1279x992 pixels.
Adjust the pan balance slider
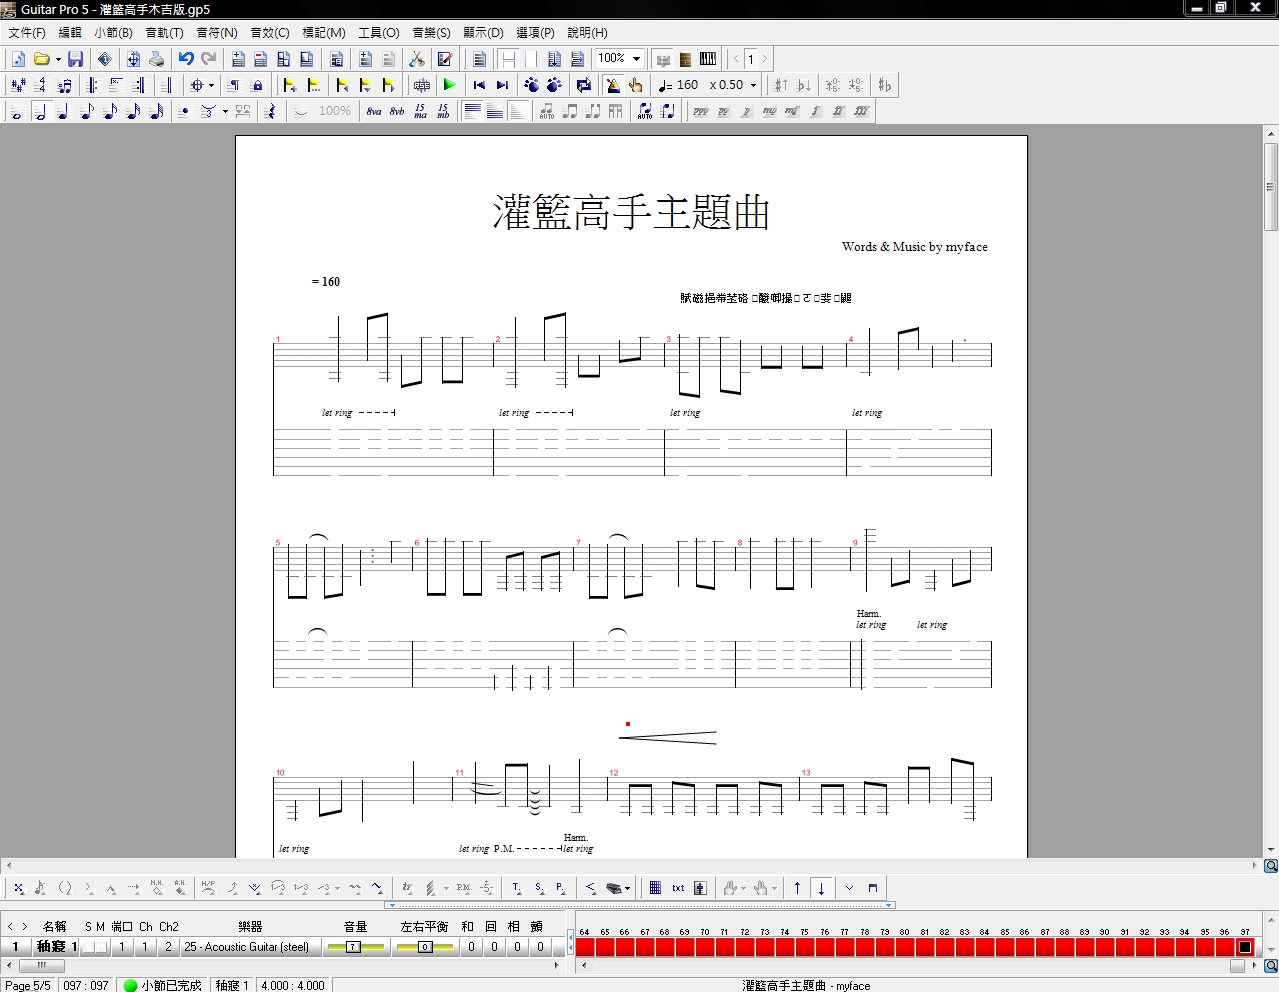click(x=424, y=947)
